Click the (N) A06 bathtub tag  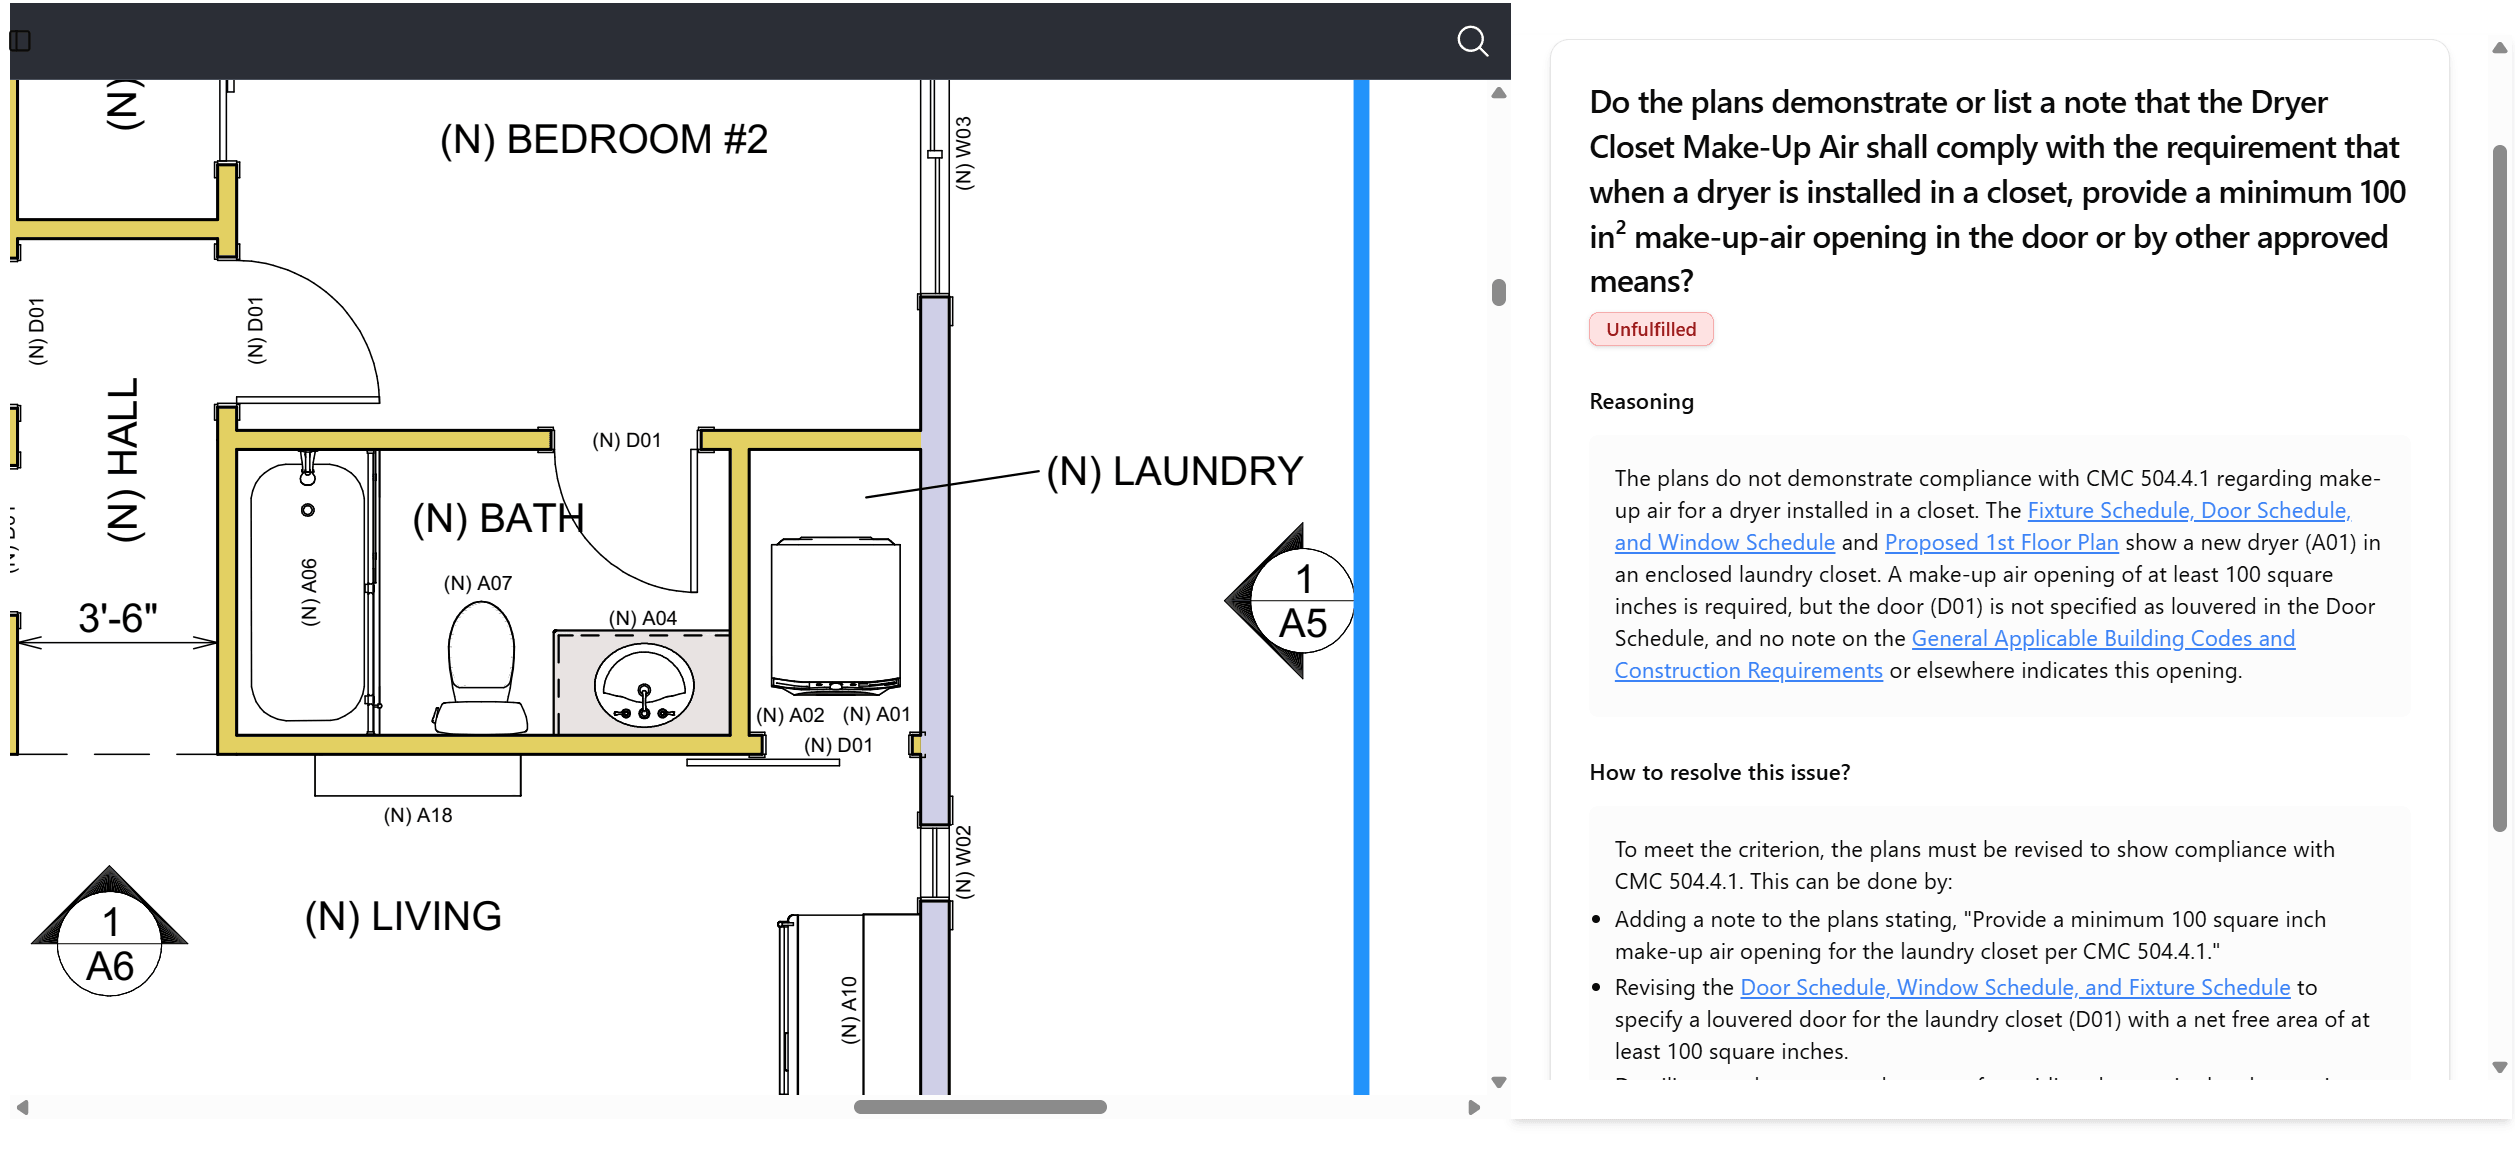point(309,592)
